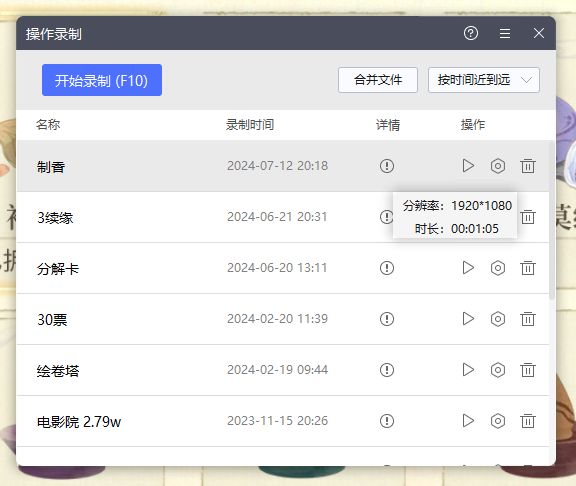576x486 pixels.
Task: Select the 3续缘 recording name
Action: [x=55, y=218]
